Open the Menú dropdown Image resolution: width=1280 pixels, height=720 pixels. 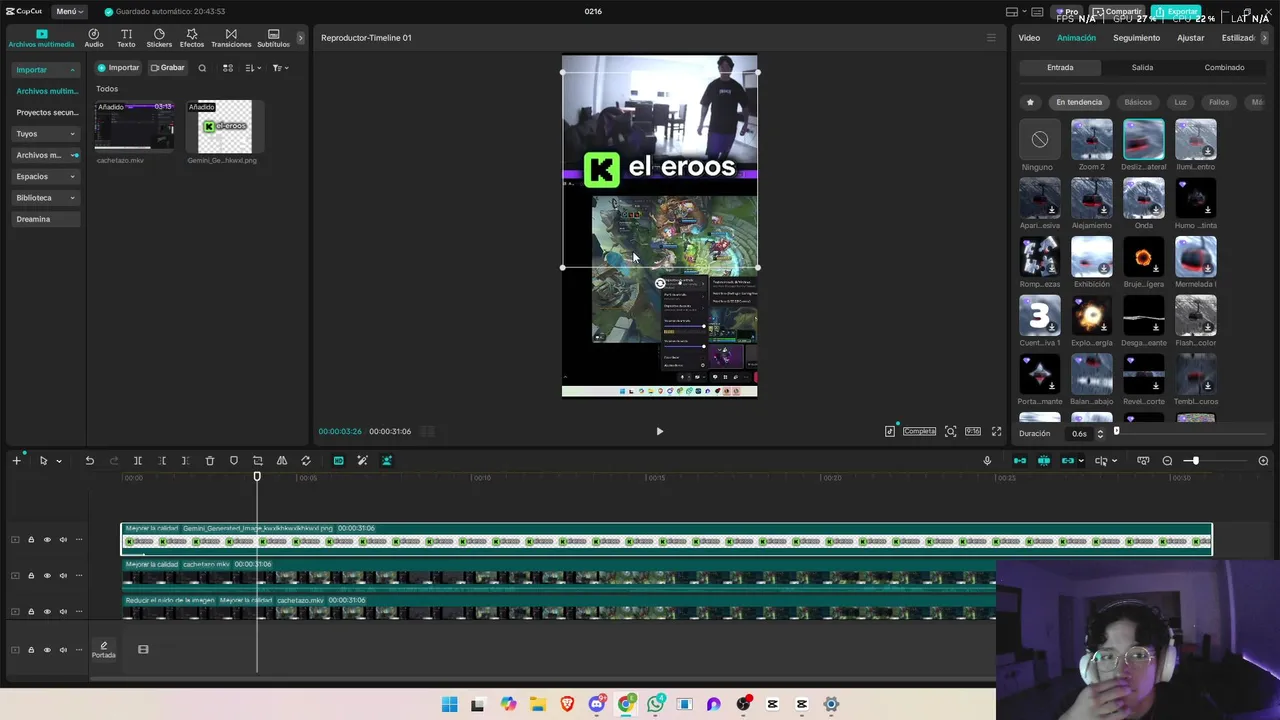(x=68, y=11)
